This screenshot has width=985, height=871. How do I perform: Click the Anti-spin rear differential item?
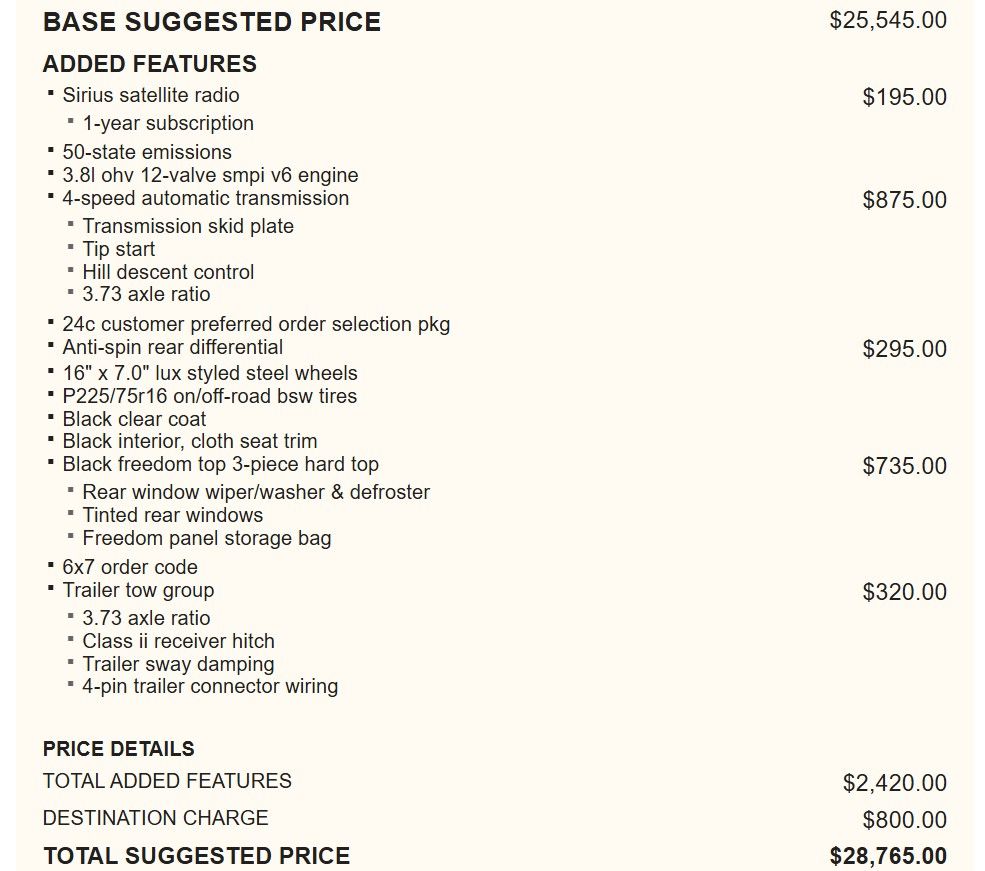pyautogui.click(x=173, y=347)
